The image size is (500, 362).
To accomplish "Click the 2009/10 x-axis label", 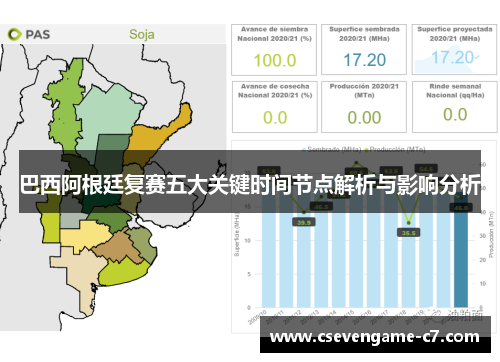I will [257, 317].
